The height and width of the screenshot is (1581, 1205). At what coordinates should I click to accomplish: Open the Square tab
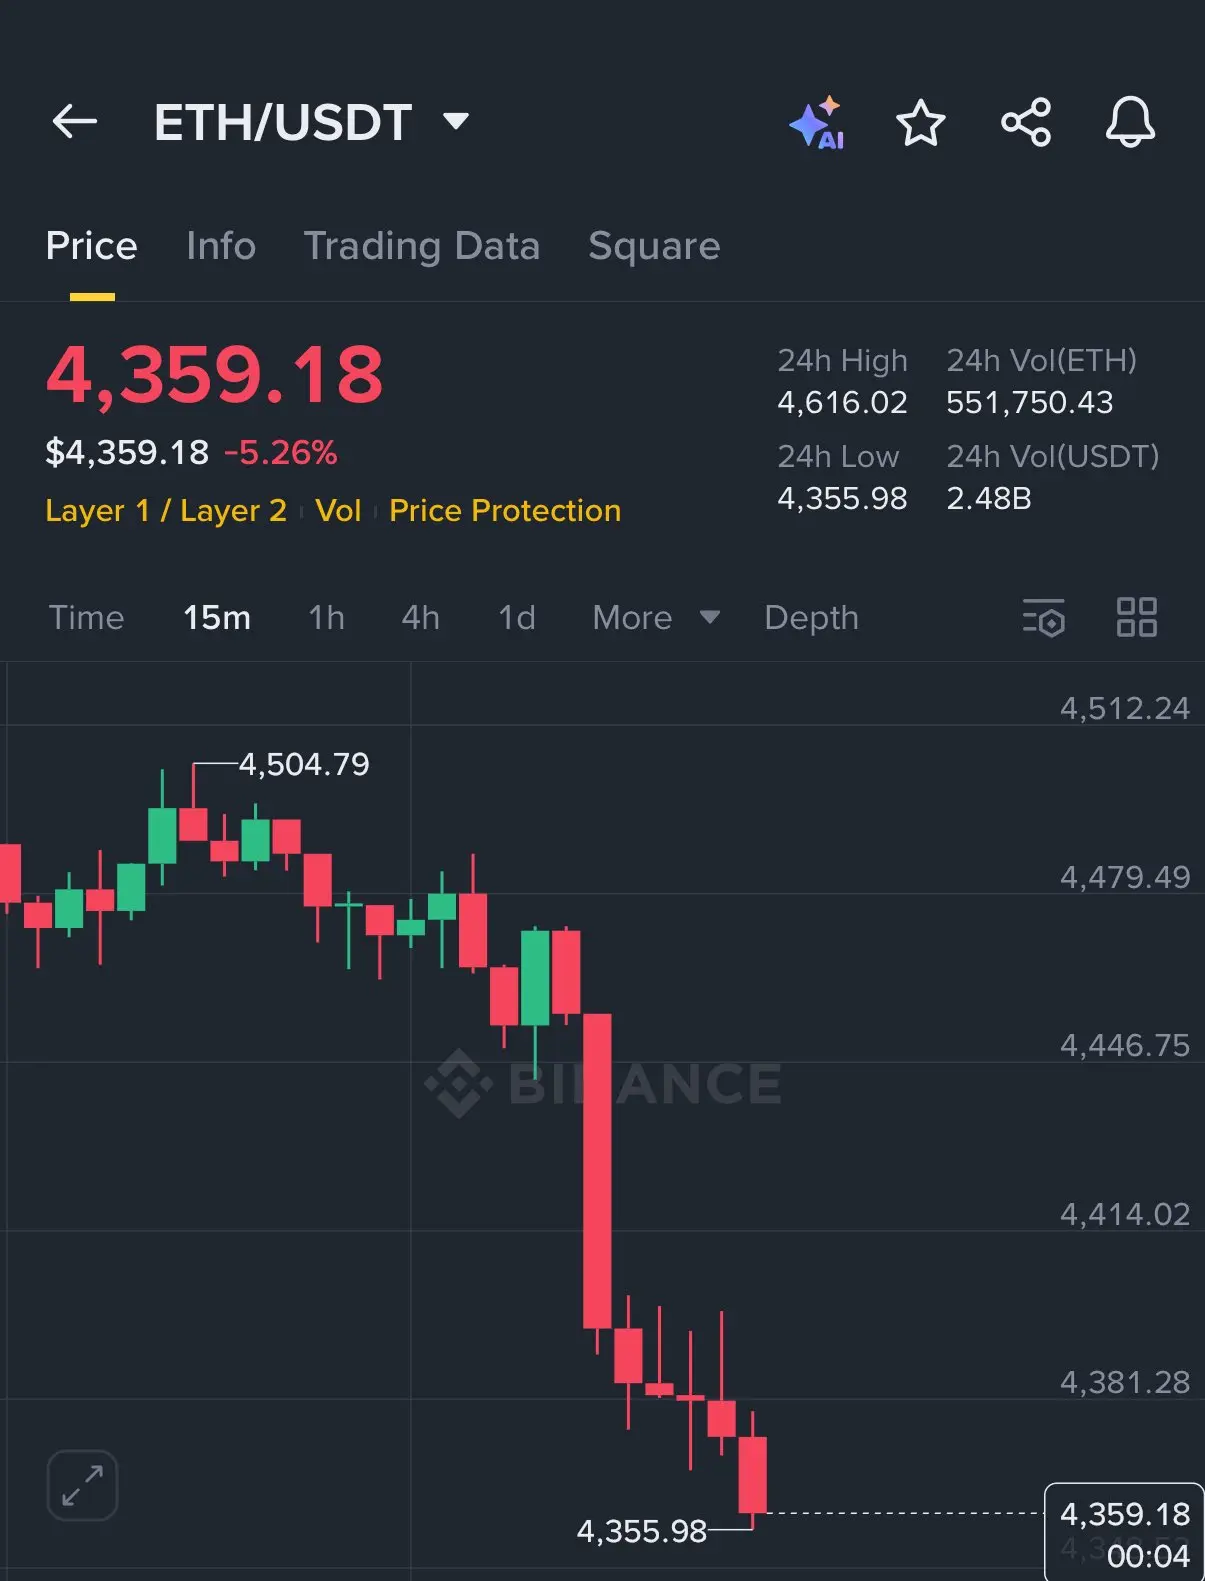click(x=654, y=247)
